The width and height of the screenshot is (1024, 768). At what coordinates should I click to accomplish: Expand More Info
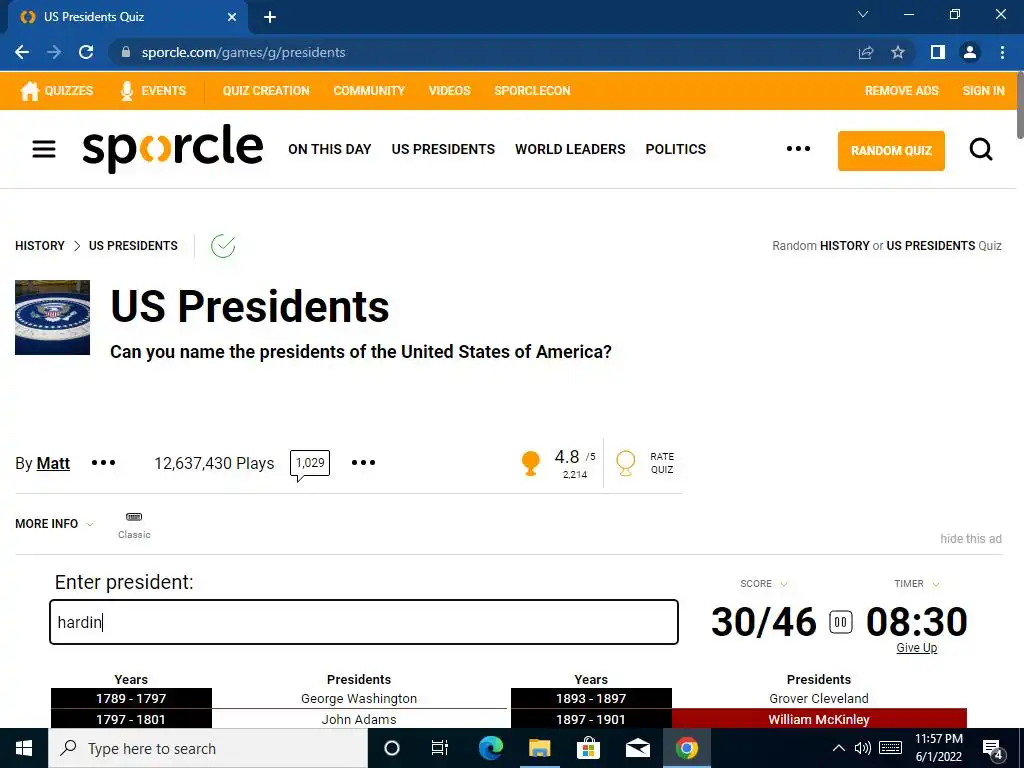point(54,524)
